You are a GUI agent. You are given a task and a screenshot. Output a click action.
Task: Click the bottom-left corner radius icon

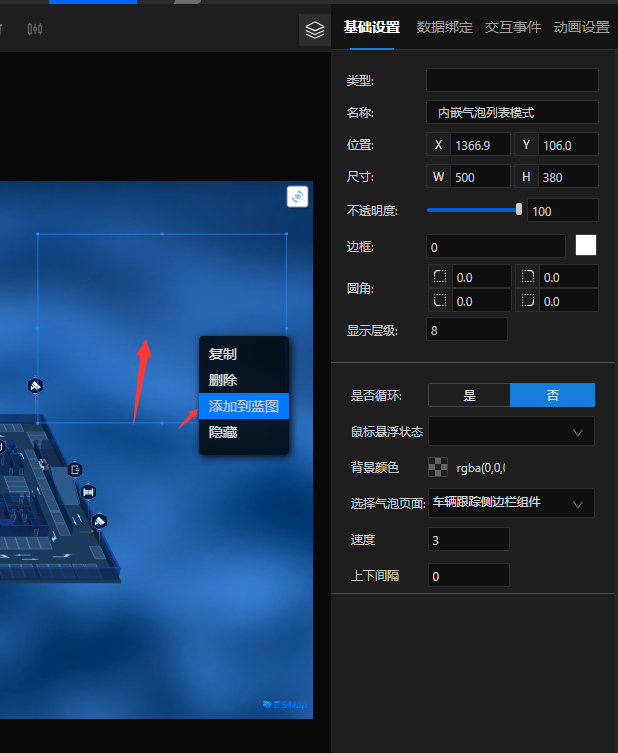(x=439, y=300)
